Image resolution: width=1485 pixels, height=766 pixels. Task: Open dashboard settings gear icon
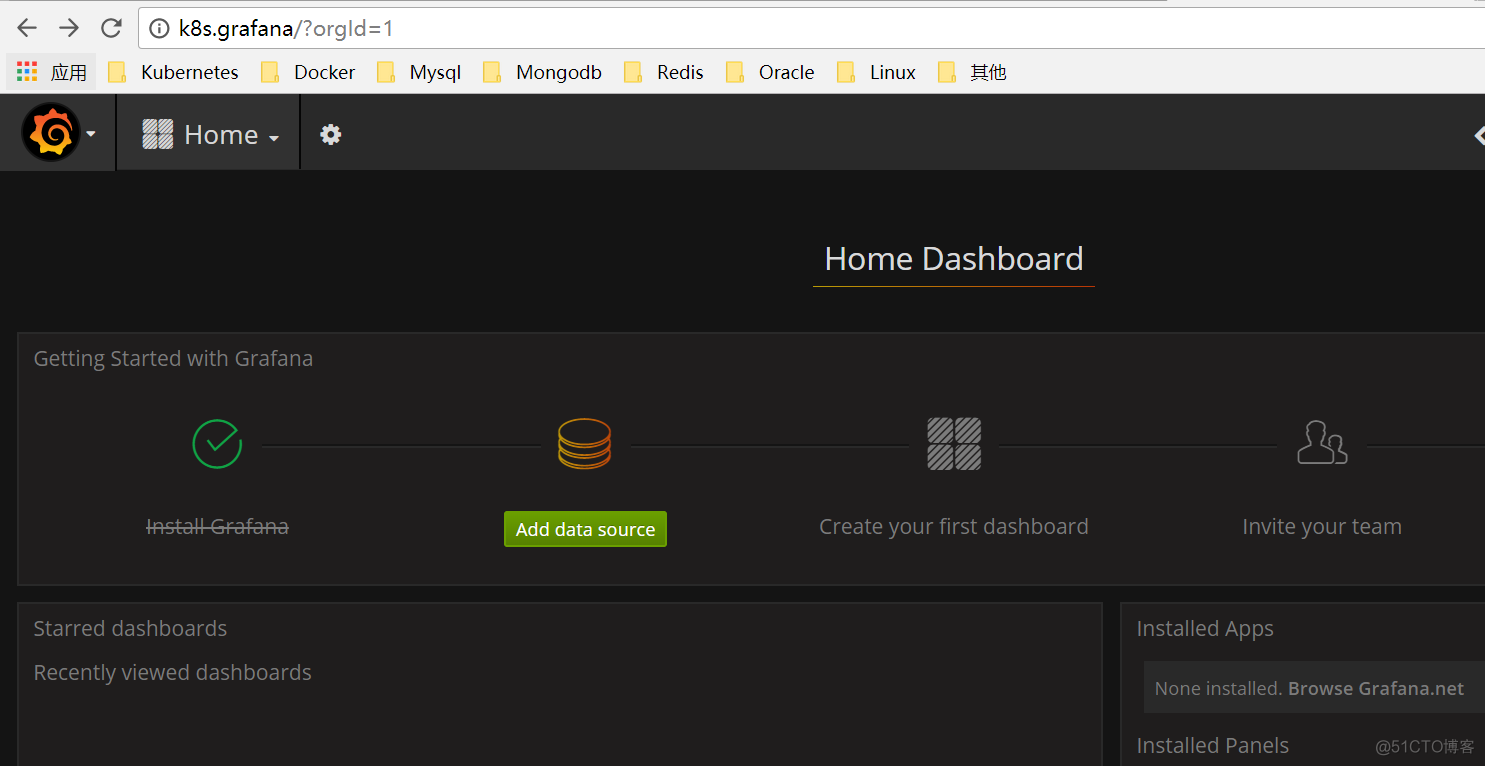point(331,134)
